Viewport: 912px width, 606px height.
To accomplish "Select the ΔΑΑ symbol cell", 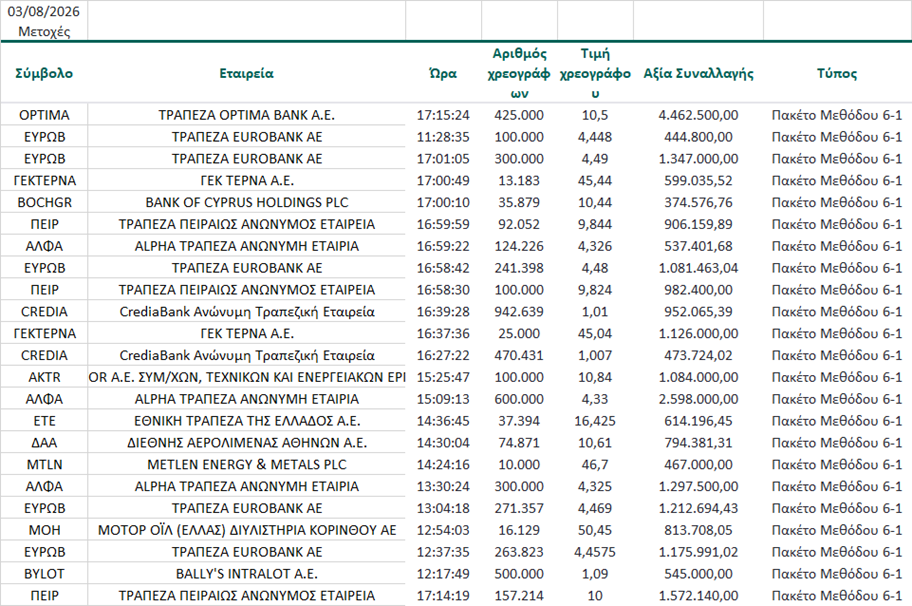I will 44,443.
